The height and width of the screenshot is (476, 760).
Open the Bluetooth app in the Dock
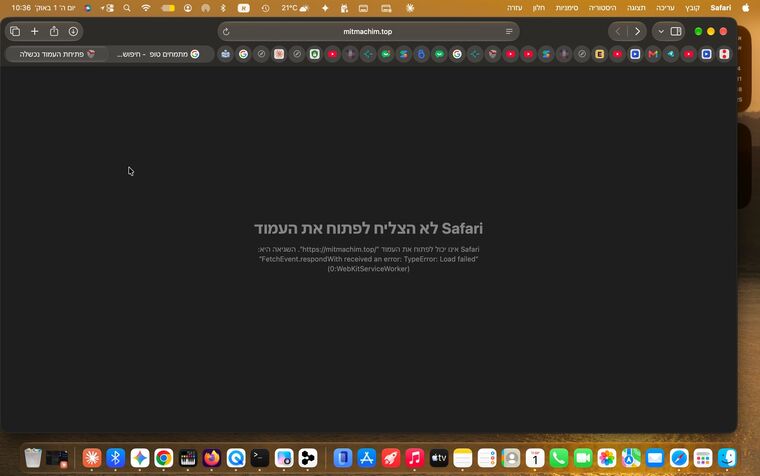click(x=115, y=458)
